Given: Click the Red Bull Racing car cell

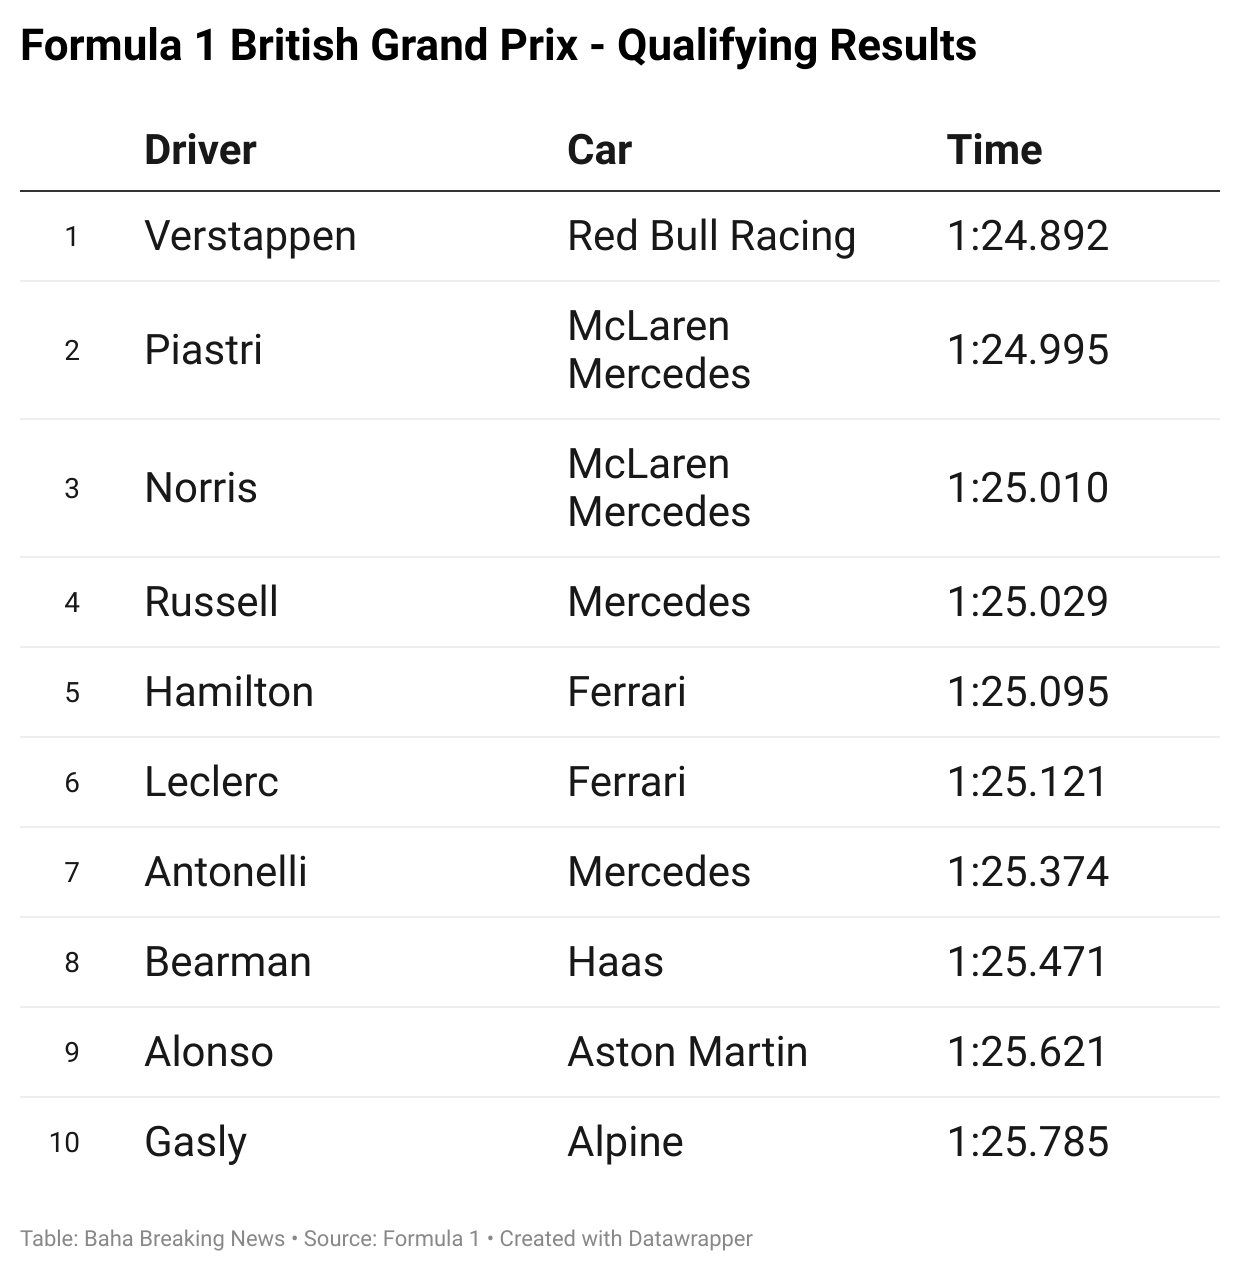Looking at the screenshot, I should [x=711, y=236].
